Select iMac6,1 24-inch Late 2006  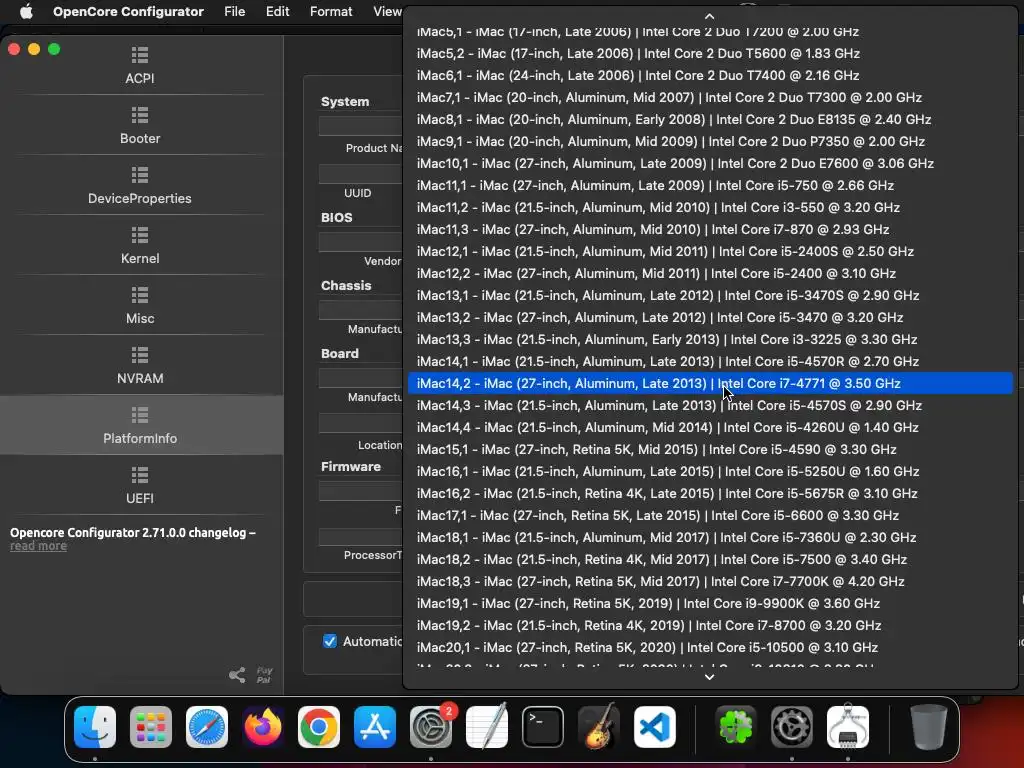710,75
